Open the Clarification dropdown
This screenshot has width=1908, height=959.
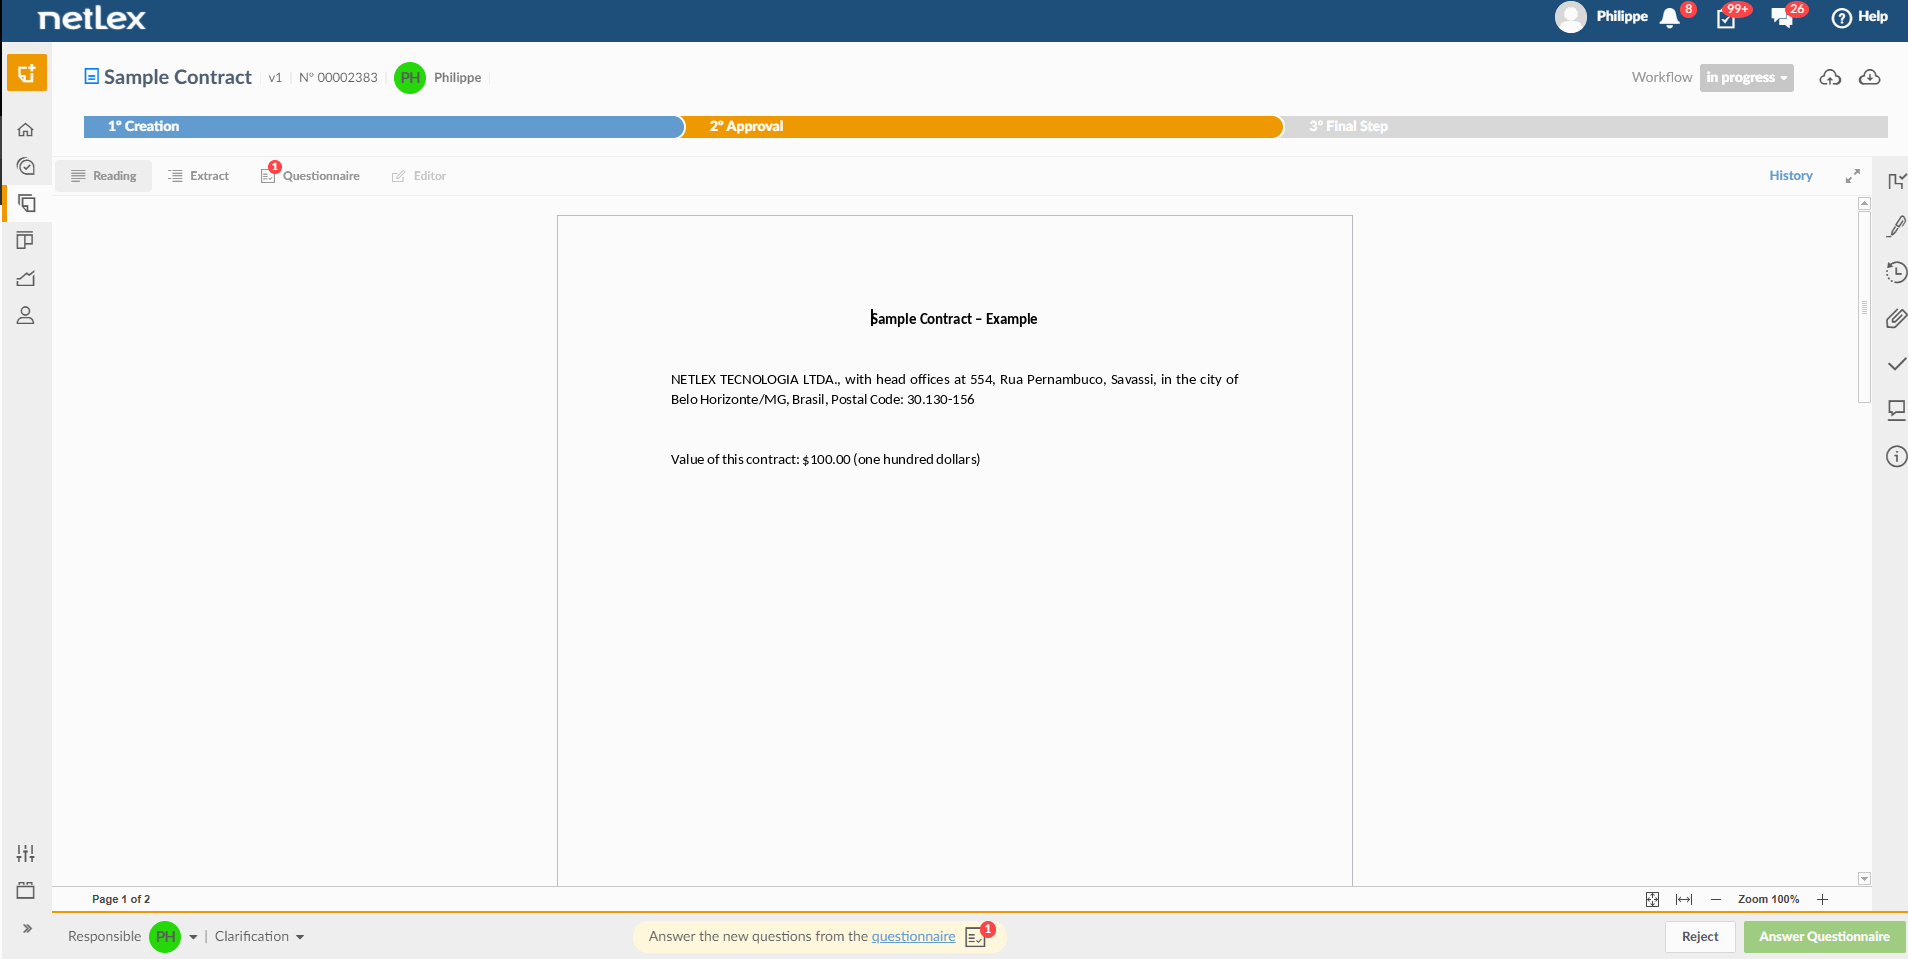pos(259,937)
